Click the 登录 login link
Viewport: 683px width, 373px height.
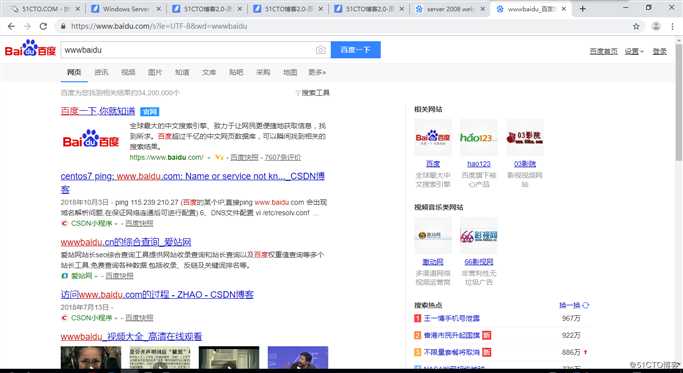tap(659, 51)
